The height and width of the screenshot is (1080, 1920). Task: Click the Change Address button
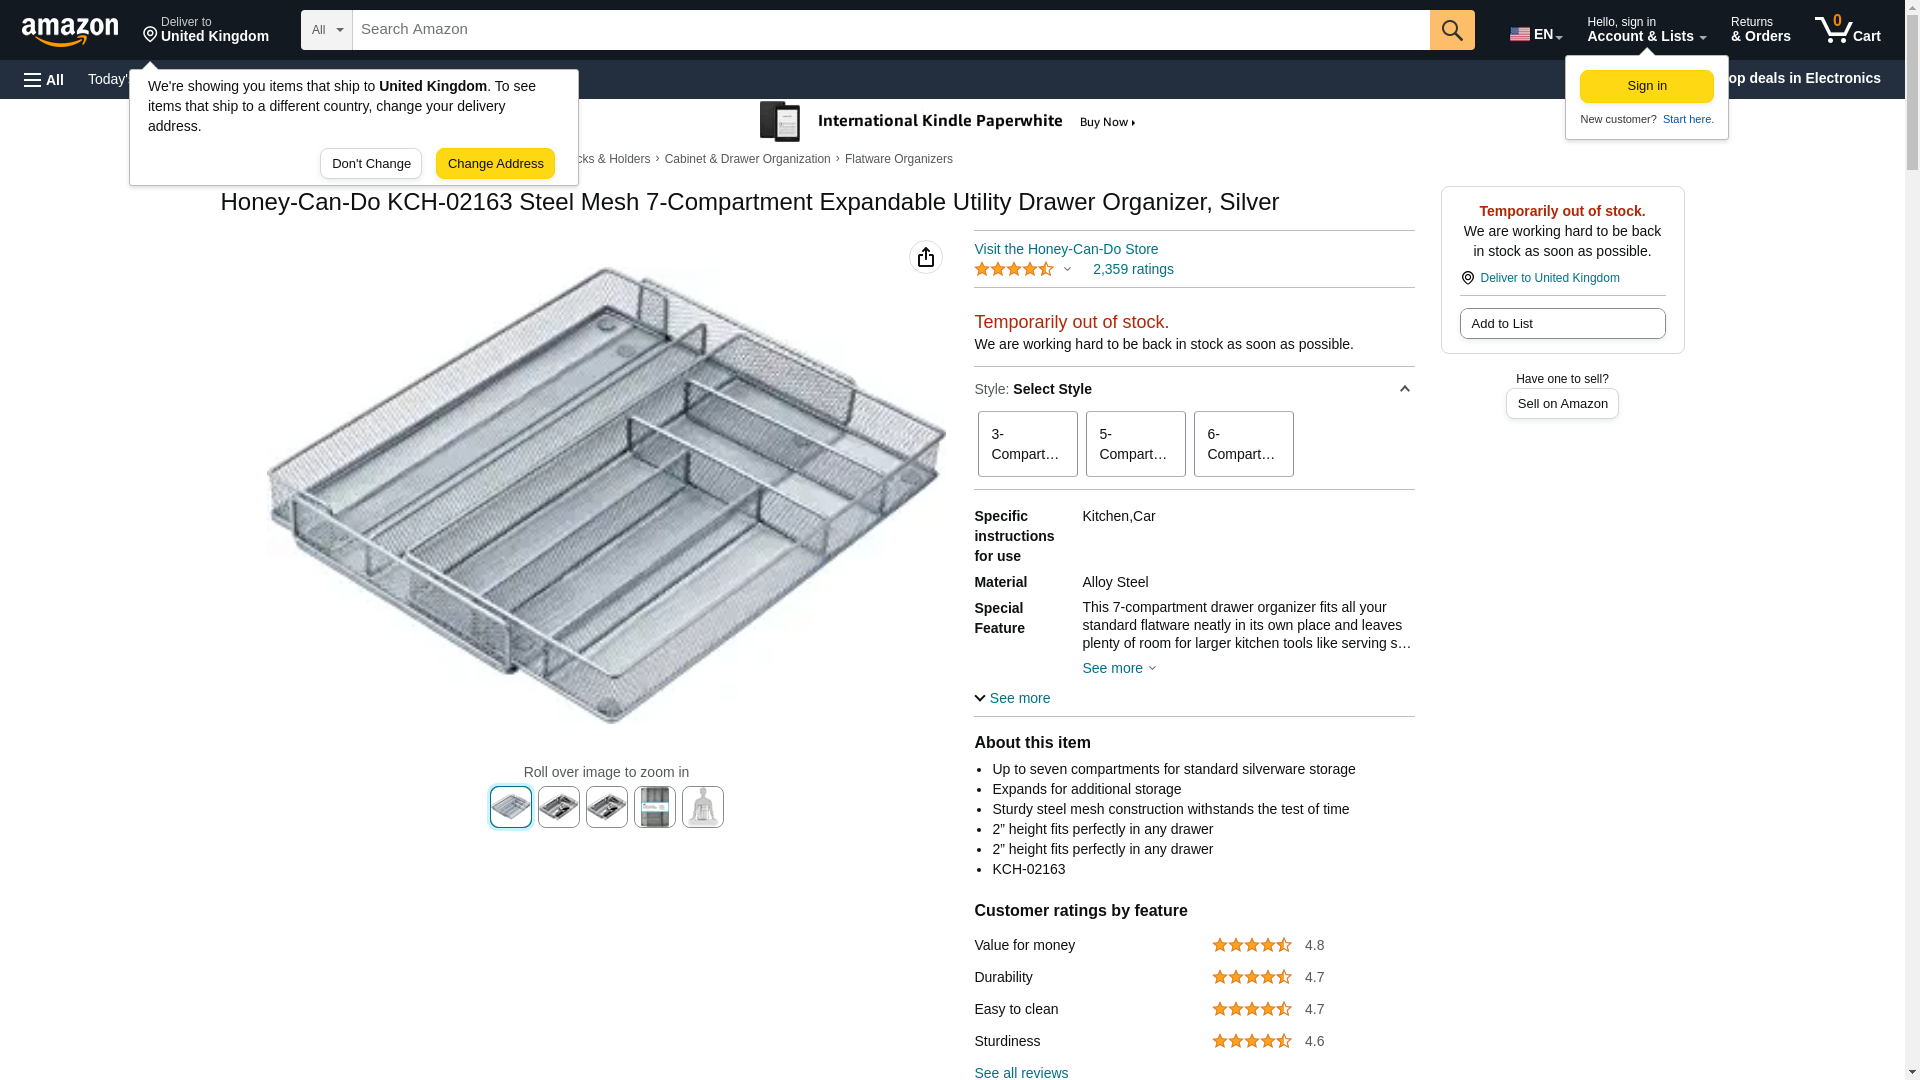(495, 164)
